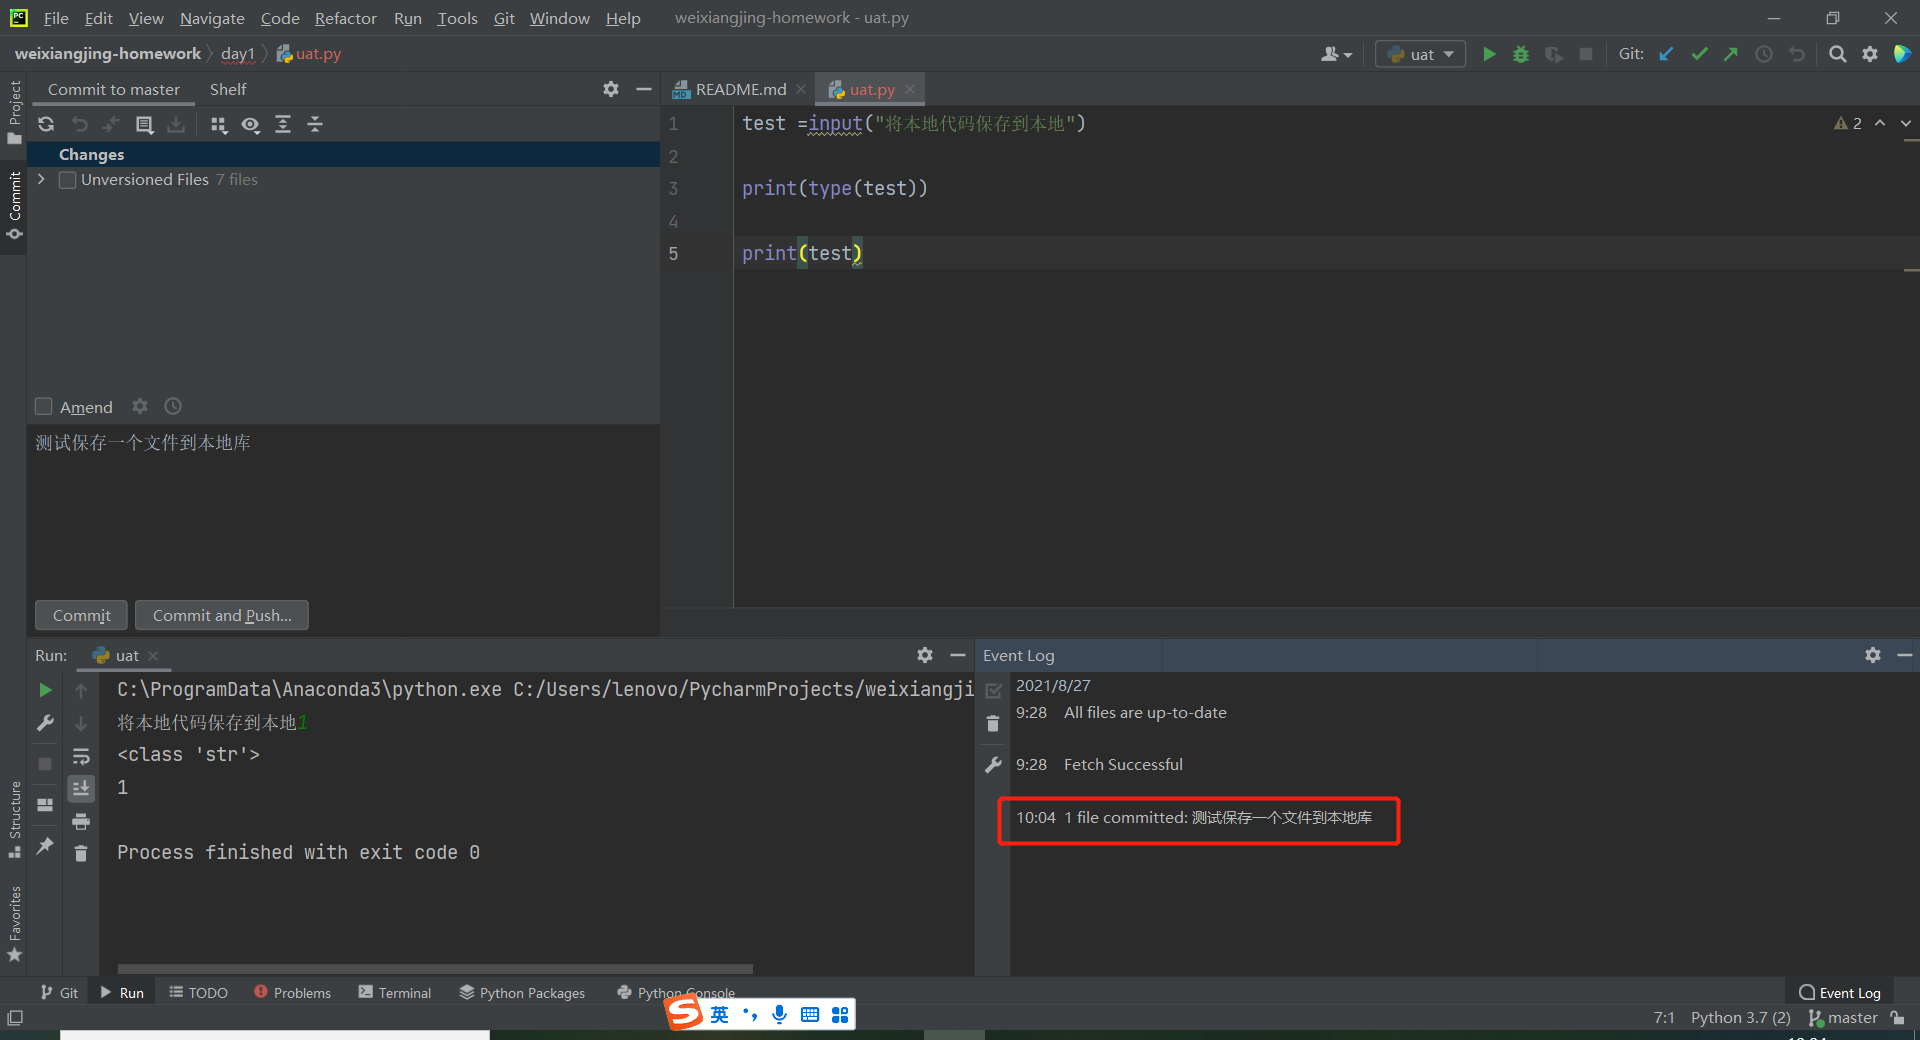Rerun uat in Run panel
1920x1040 pixels.
(x=45, y=690)
